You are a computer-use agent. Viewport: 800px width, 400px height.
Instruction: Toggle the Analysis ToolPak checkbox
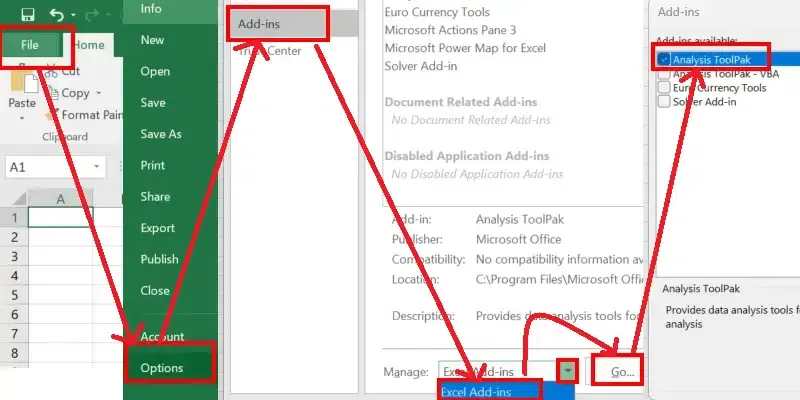pyautogui.click(x=664, y=60)
